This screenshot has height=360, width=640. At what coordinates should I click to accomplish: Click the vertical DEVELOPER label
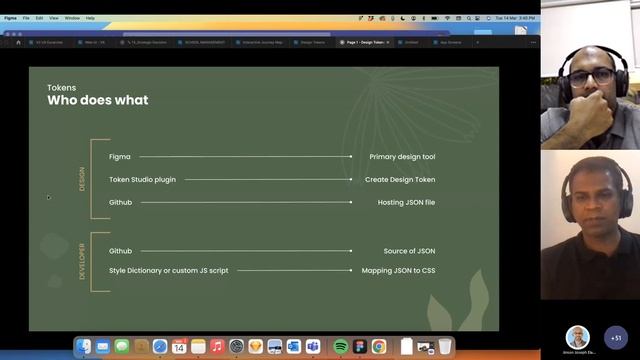coord(82,262)
